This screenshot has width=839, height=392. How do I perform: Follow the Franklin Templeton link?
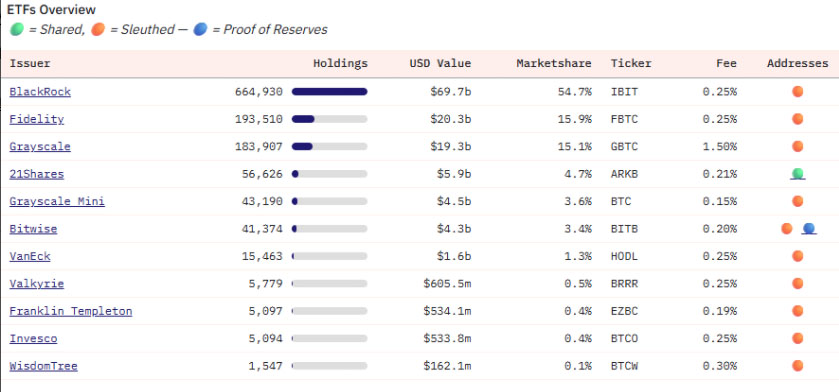pyautogui.click(x=71, y=311)
